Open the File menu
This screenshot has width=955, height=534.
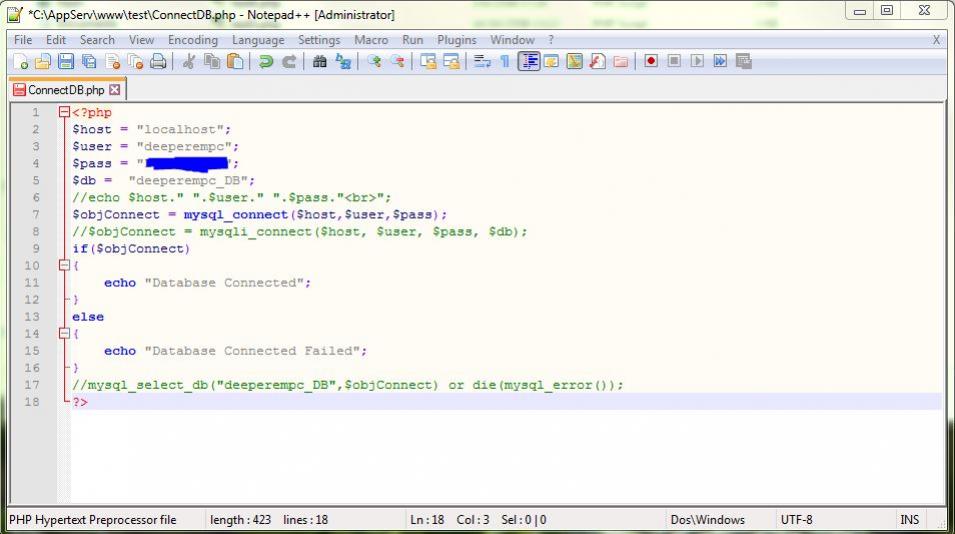click(23, 40)
